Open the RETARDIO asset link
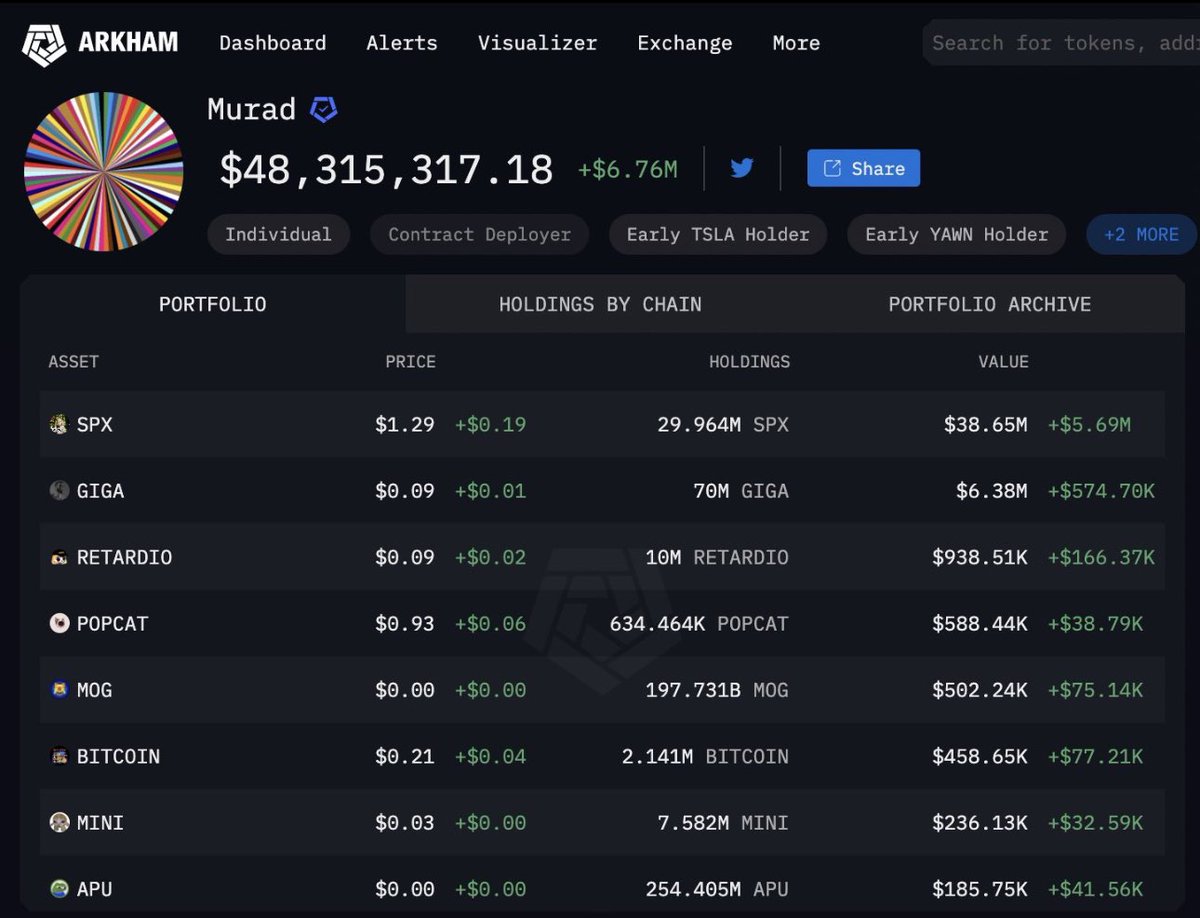This screenshot has height=918, width=1200. 125,557
